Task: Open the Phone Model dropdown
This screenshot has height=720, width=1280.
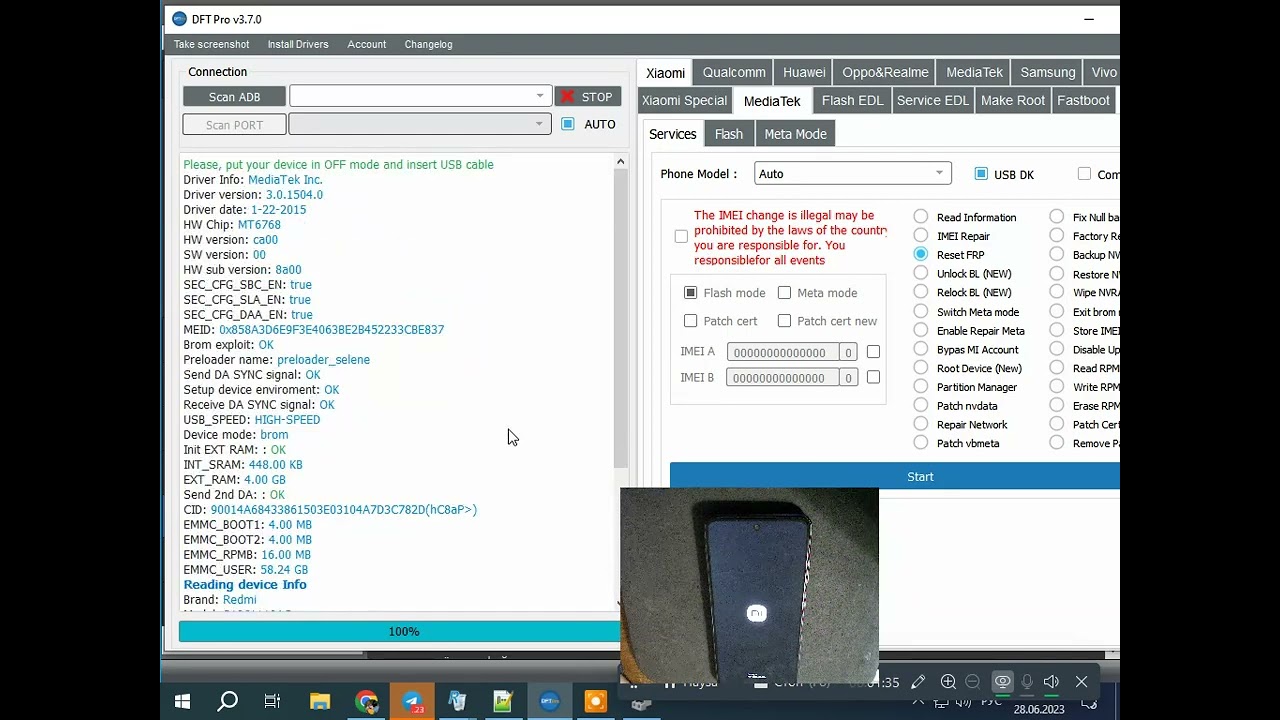Action: (x=853, y=174)
